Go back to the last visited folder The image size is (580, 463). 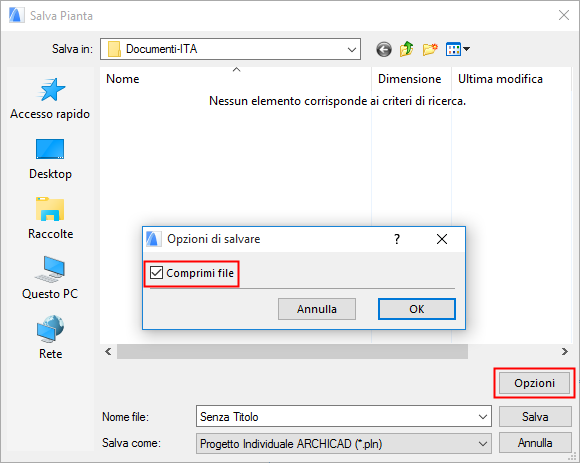tap(384, 49)
